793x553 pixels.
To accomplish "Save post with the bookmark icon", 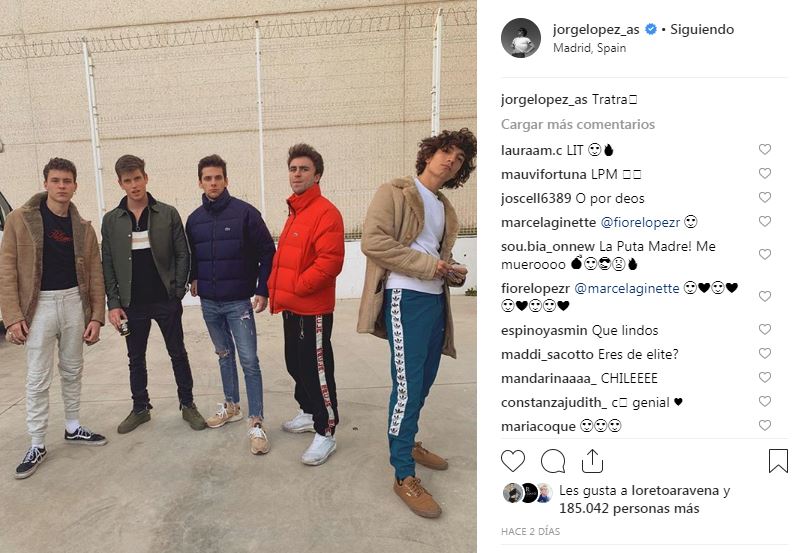I will point(778,461).
